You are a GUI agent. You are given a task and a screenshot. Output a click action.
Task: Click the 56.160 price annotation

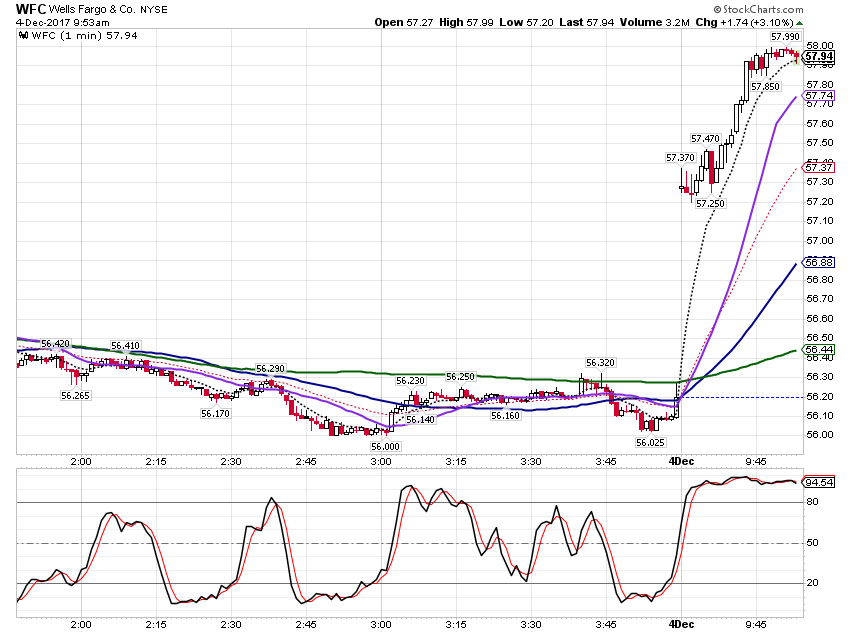click(x=505, y=416)
